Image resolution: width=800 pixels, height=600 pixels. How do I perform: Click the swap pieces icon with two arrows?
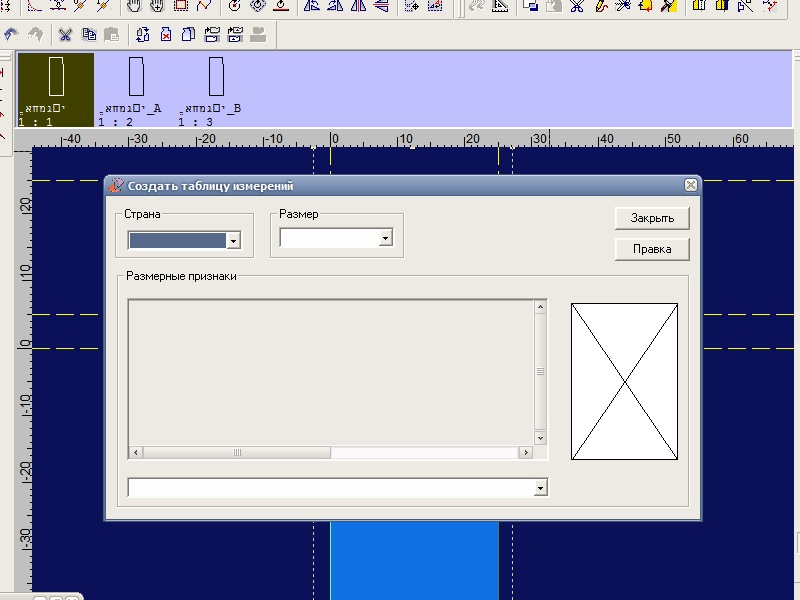[142, 35]
